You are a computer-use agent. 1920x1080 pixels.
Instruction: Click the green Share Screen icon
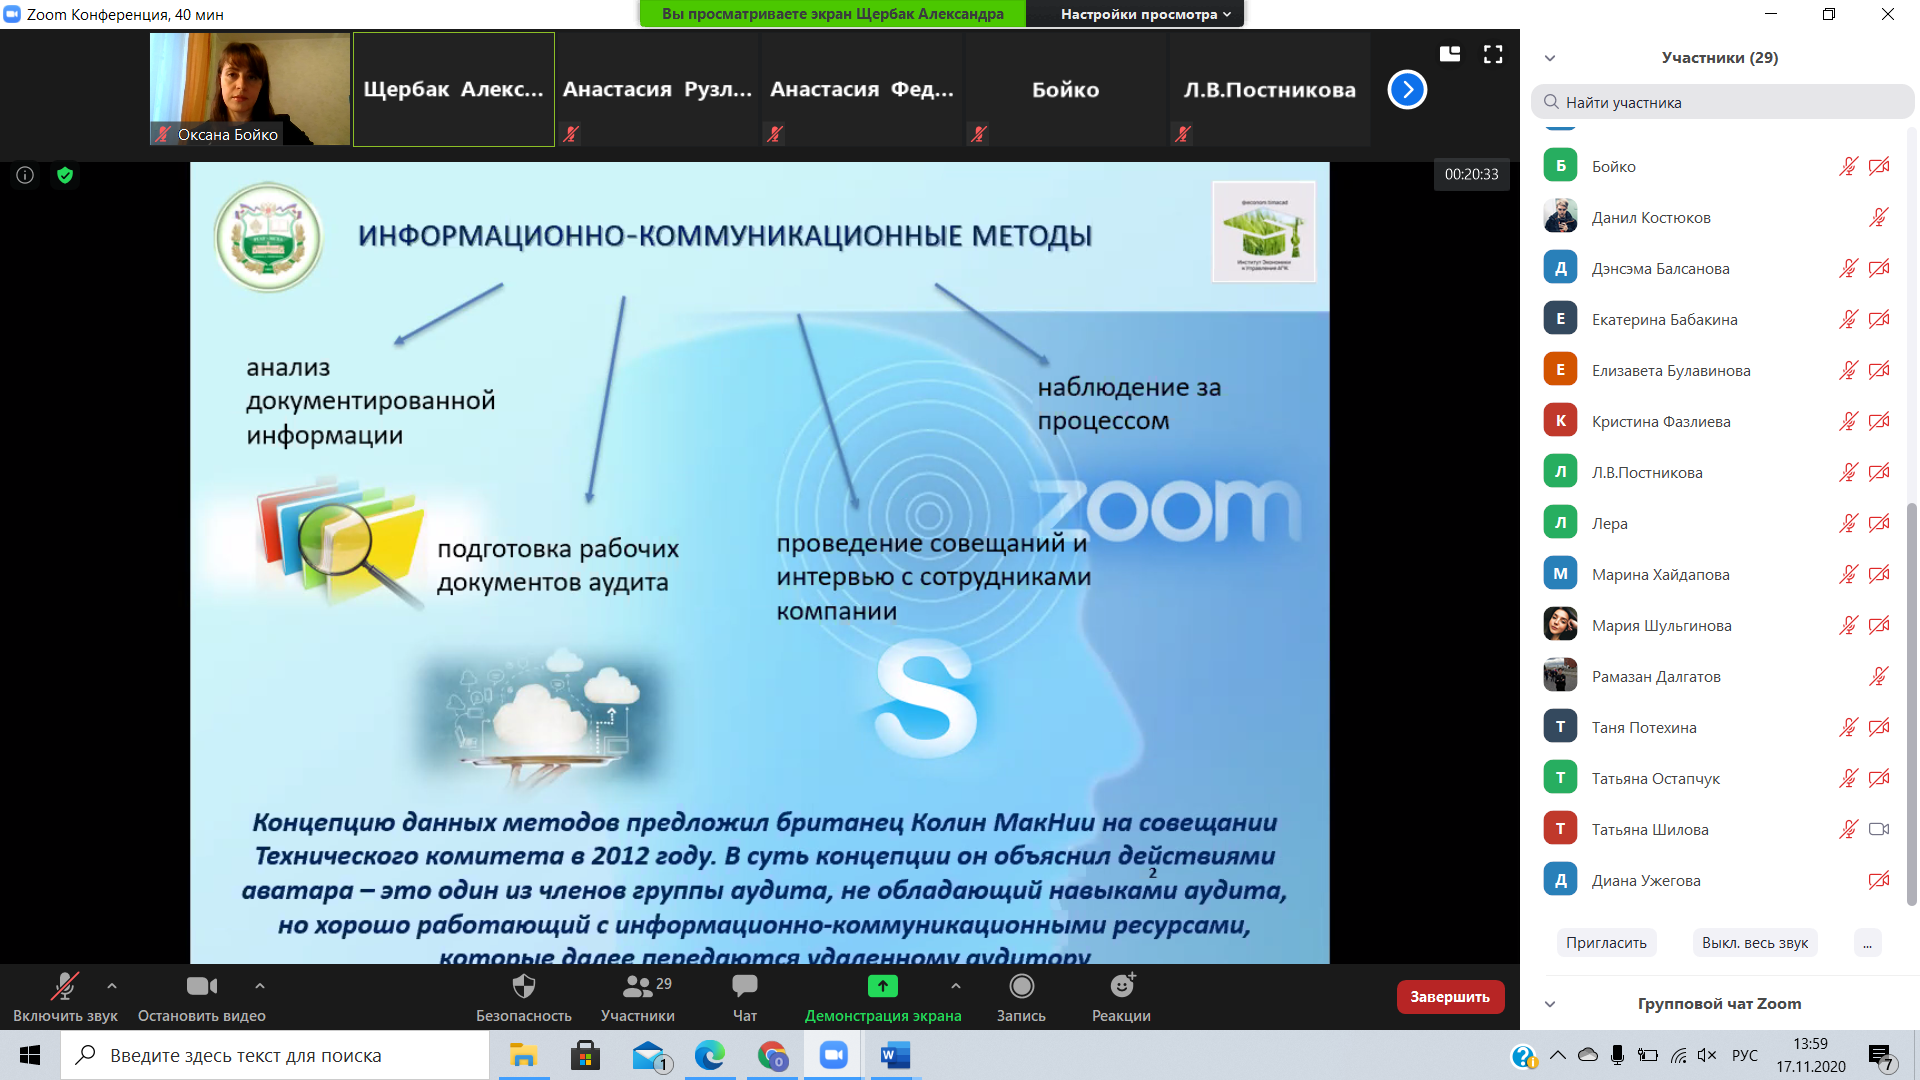(882, 987)
